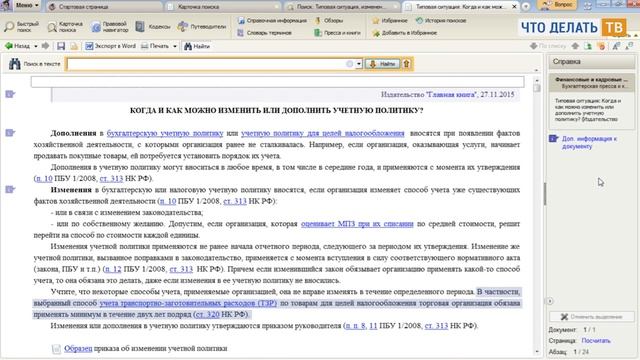Click the Образец document icon
This screenshot has width=640, height=360.
pyautogui.click(x=56, y=349)
